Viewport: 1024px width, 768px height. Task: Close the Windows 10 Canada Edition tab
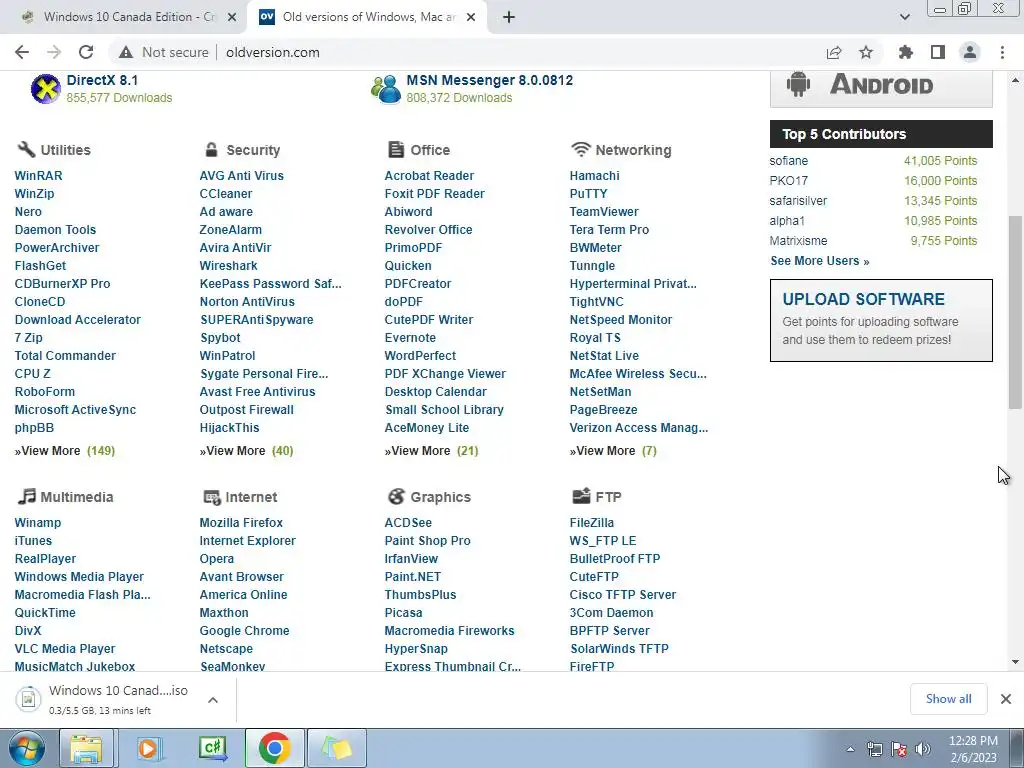(231, 17)
